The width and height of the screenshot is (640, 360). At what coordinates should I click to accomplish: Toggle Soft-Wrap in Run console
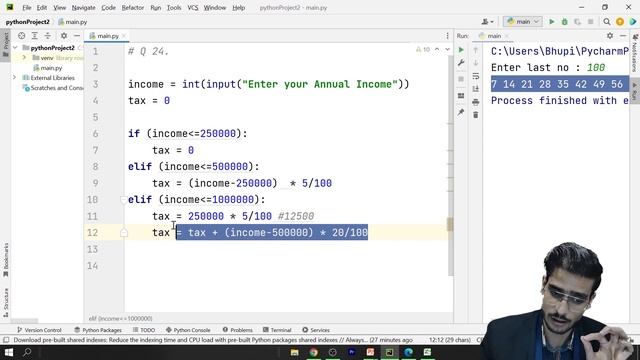click(x=476, y=76)
